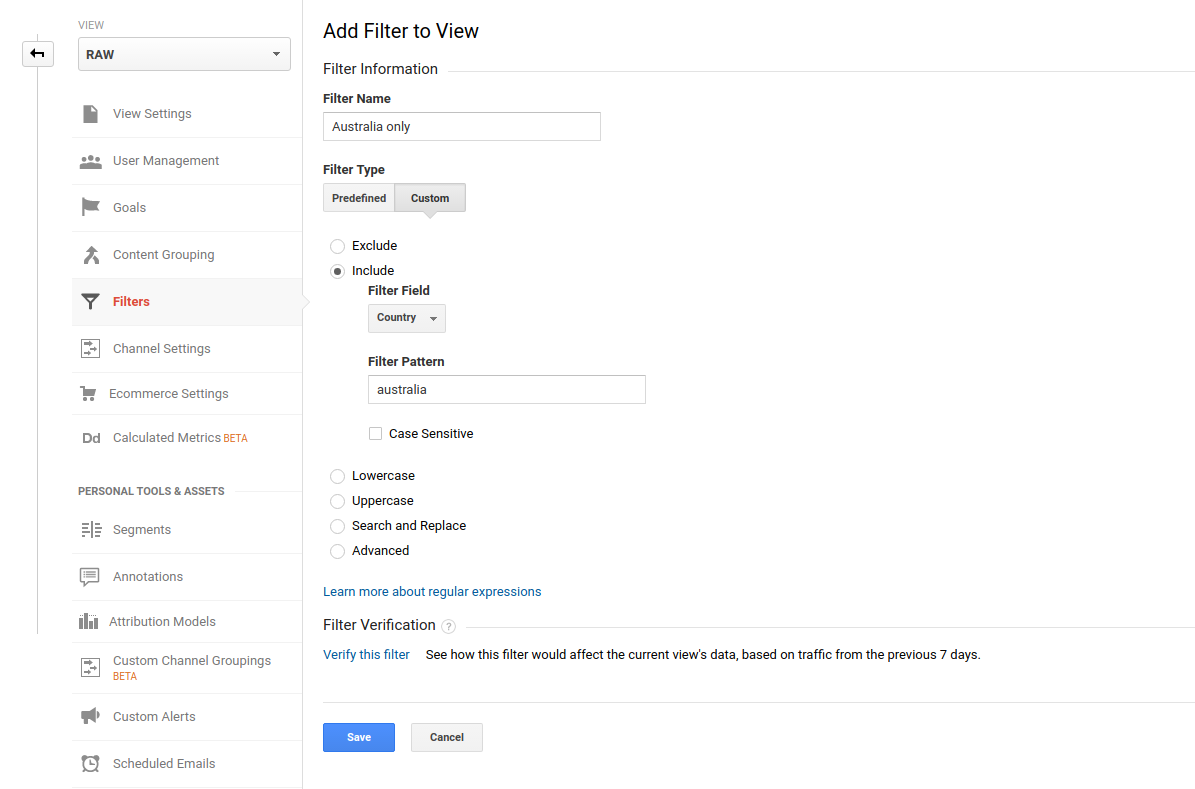The width and height of the screenshot is (1195, 789).
Task: Click the Filter Pattern text field
Action: [507, 390]
